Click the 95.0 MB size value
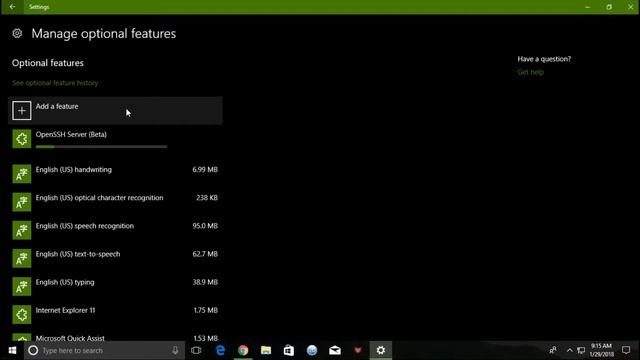640x360 pixels. click(205, 226)
